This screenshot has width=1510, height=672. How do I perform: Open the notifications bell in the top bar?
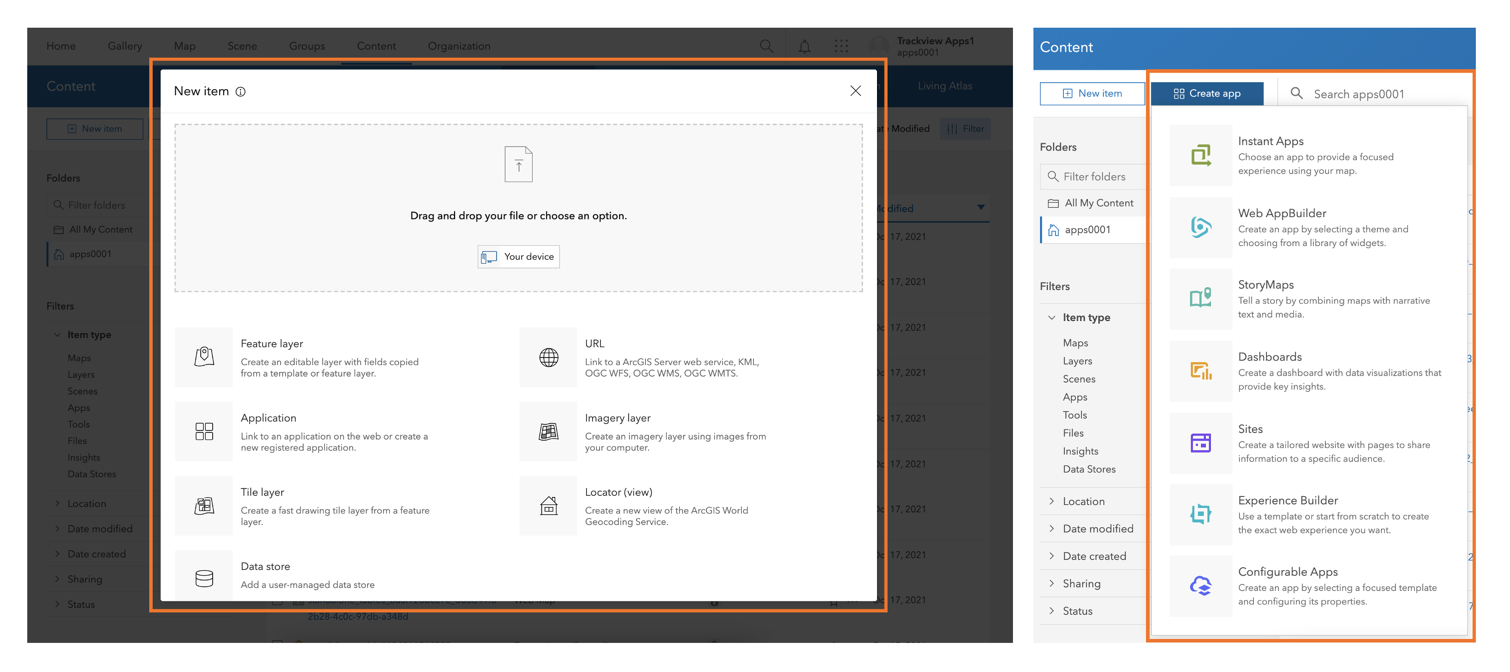tap(804, 45)
